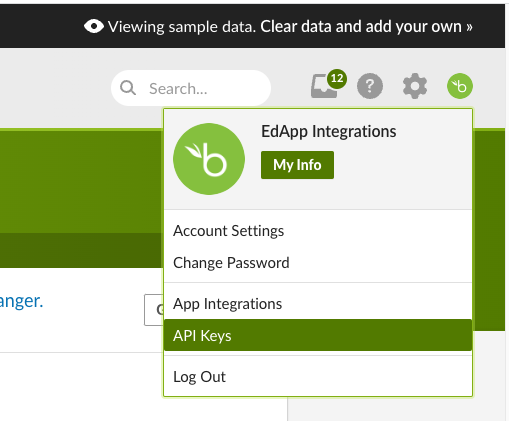Viewport: 509px width, 421px height.
Task: Open the help question mark icon
Action: 370,86
